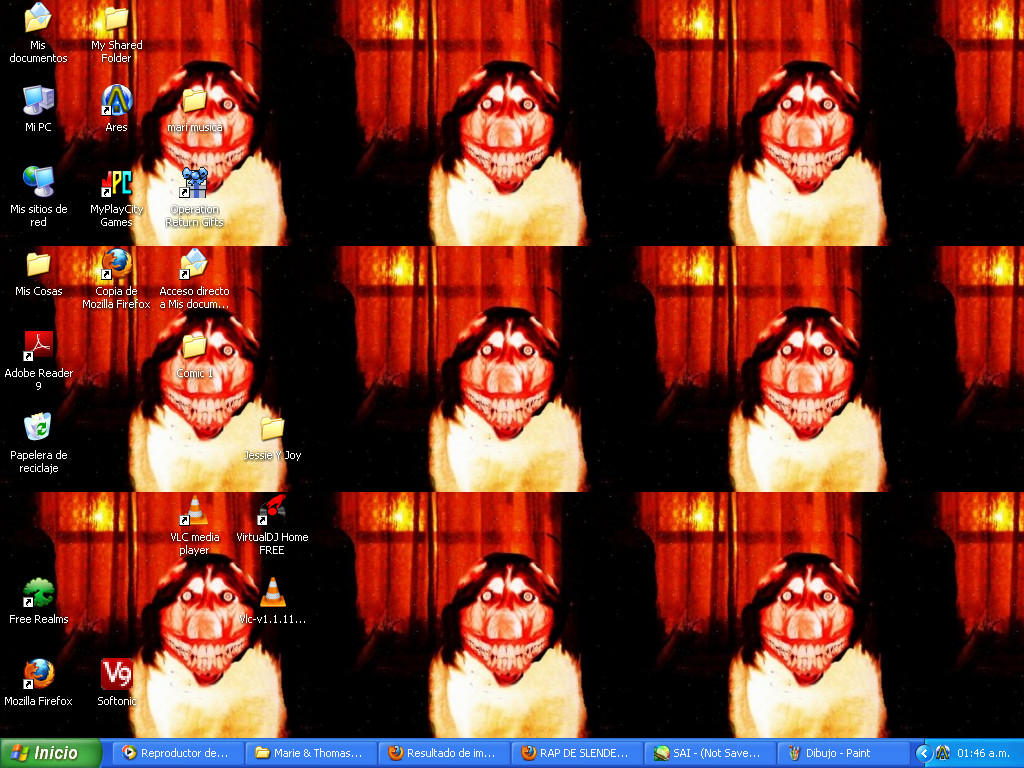Switch to Marie & Thomas folder window
Image resolution: width=1024 pixels, height=768 pixels.
[x=312, y=753]
